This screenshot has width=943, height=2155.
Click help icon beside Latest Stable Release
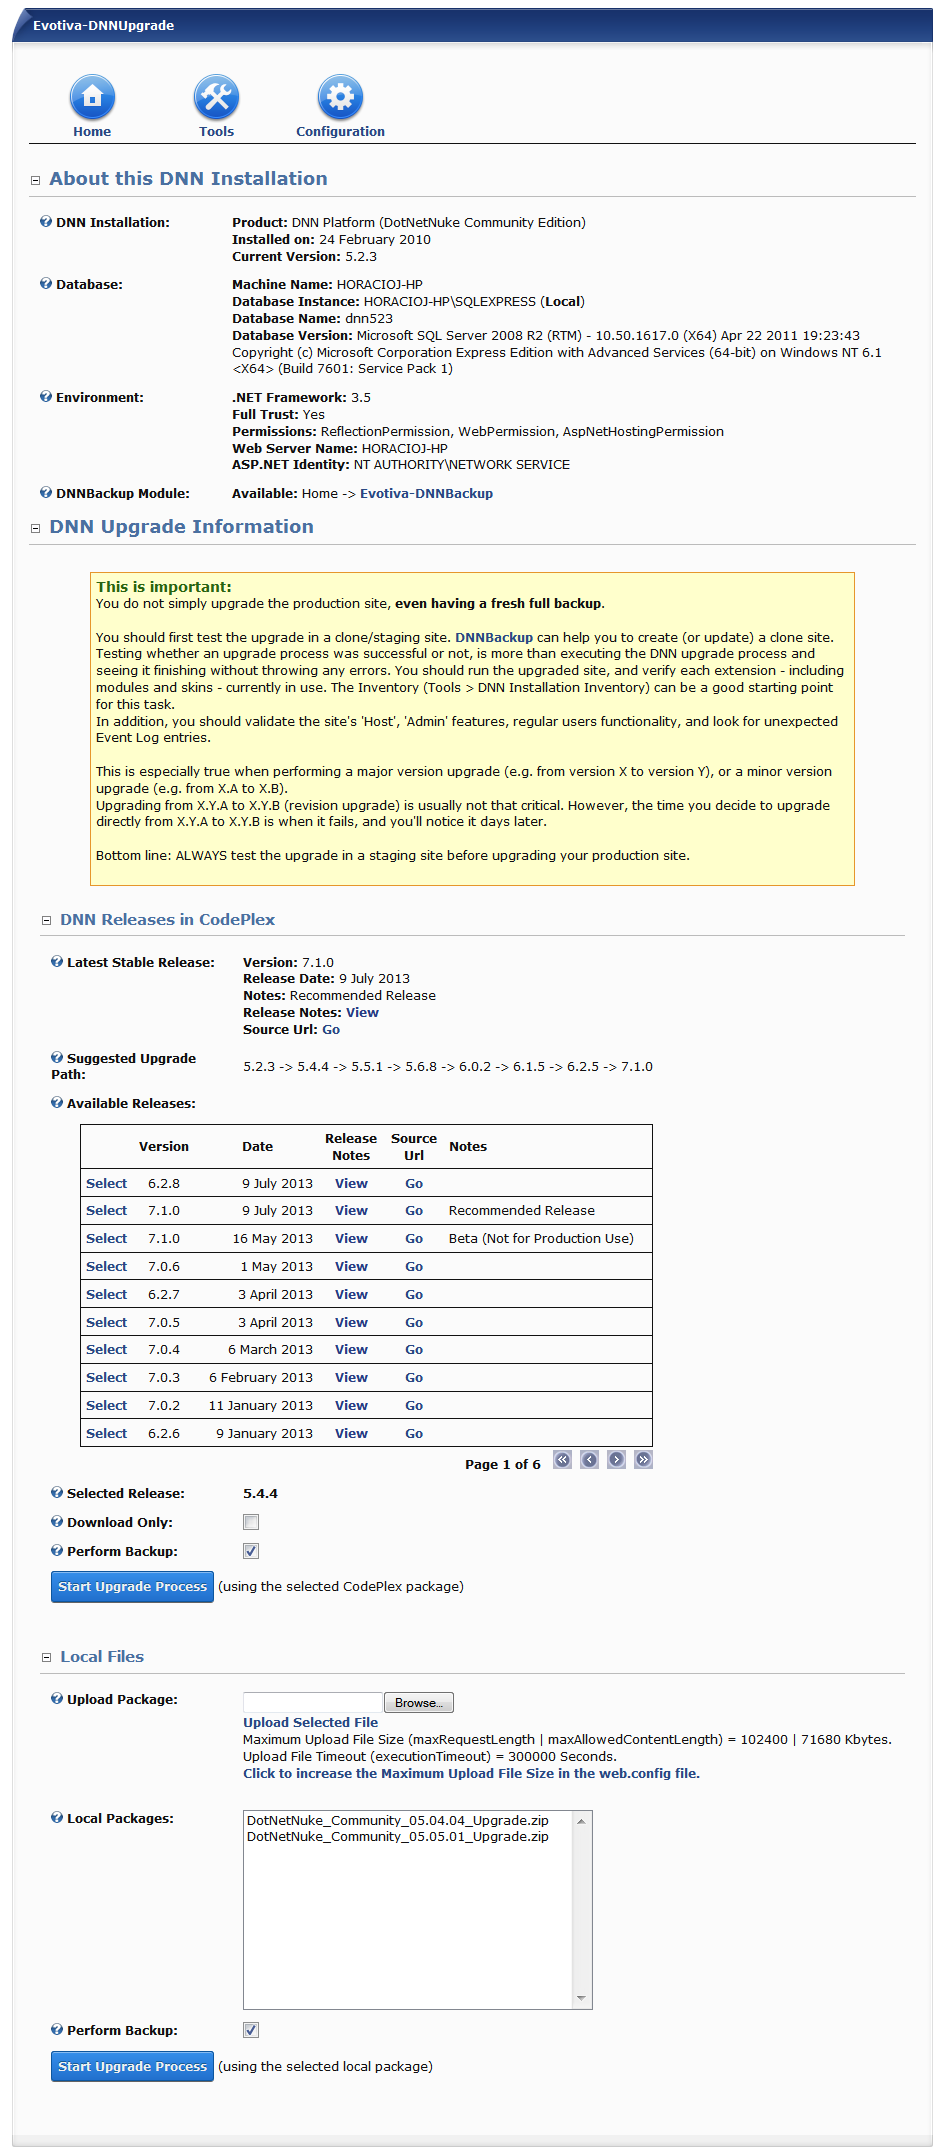tap(57, 962)
